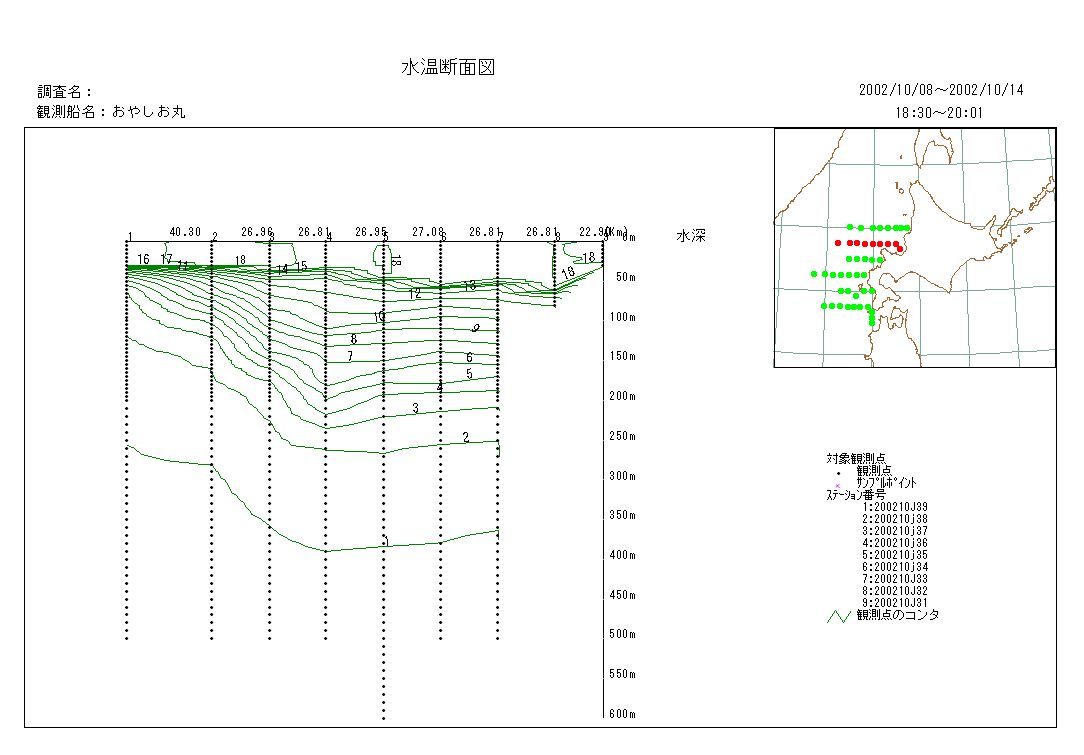Select the westernmost red station dot on map
The image size is (1084, 755).
pyautogui.click(x=838, y=243)
